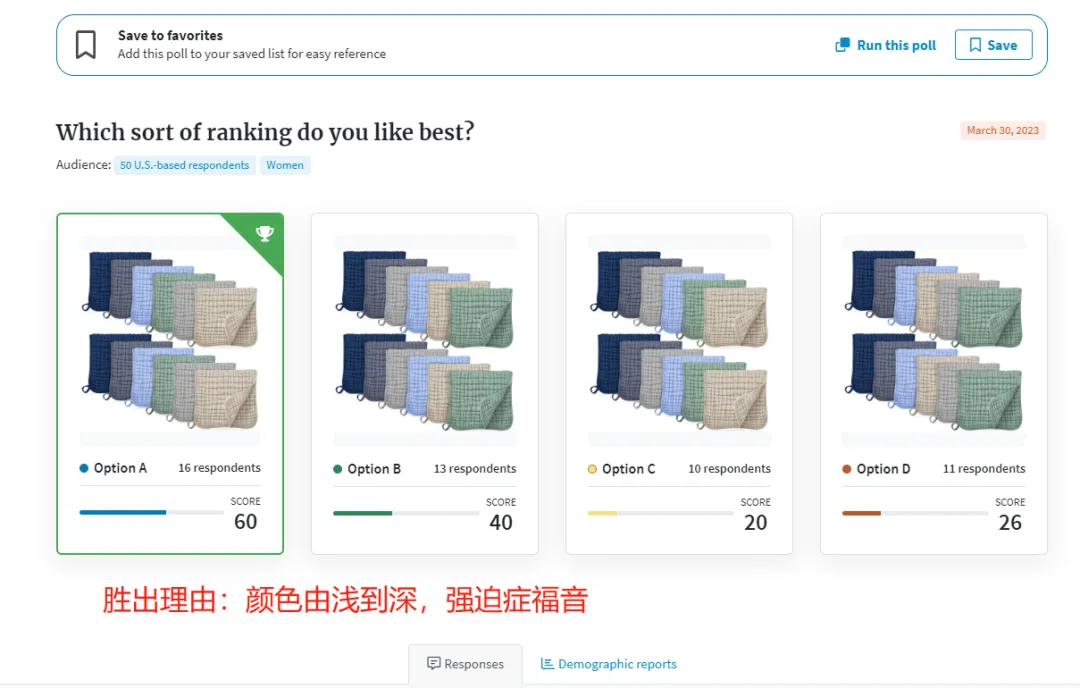Click the bookmark icon beside Save to favorites
This screenshot has height=688, width=1080.
click(x=85, y=45)
